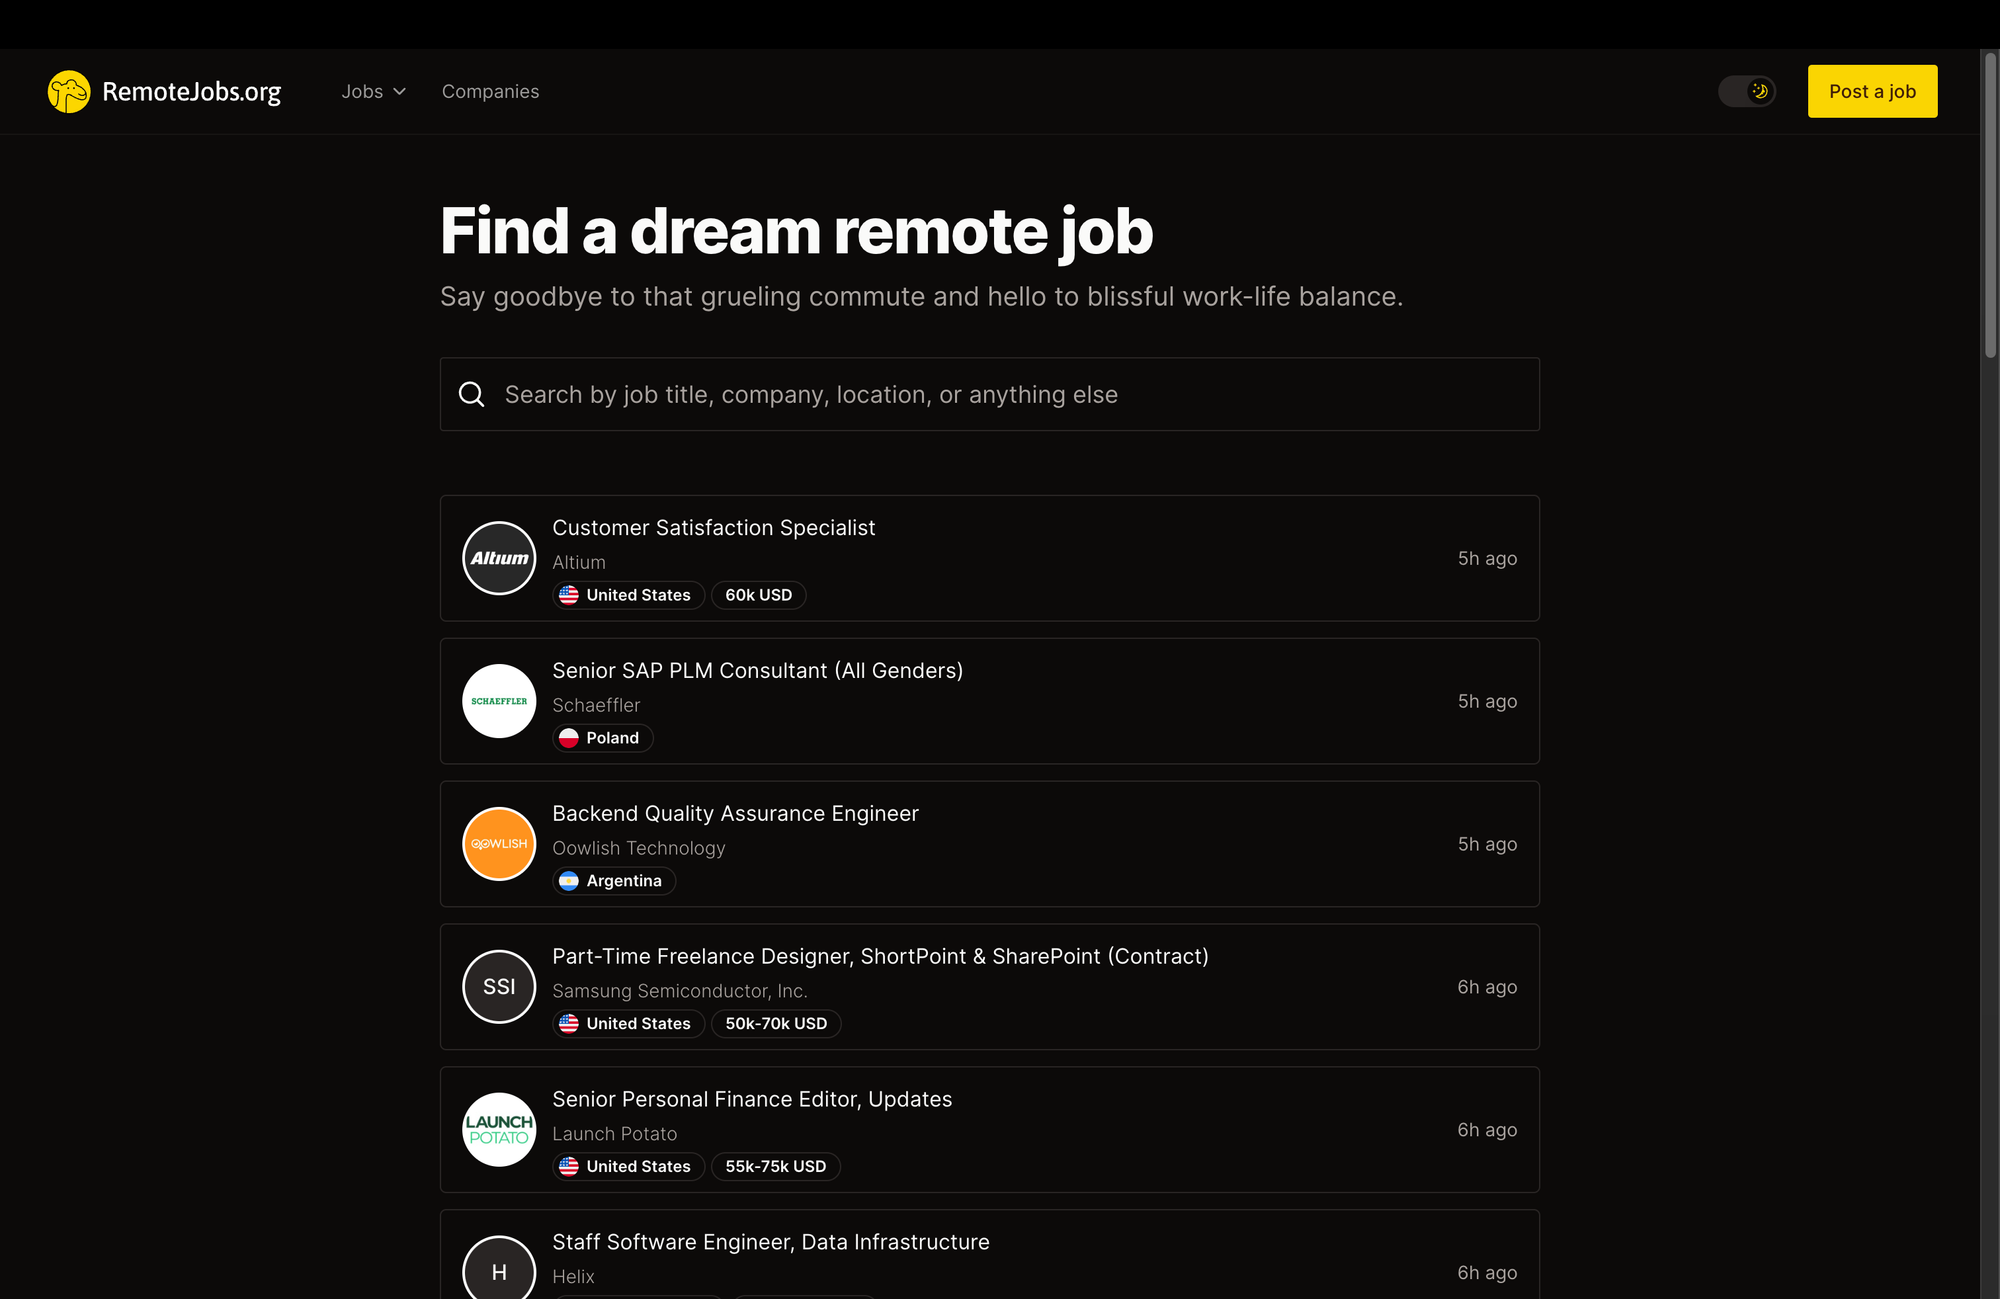Image resolution: width=2000 pixels, height=1299 pixels.
Task: Open the Schaeffler company logo
Action: click(499, 701)
